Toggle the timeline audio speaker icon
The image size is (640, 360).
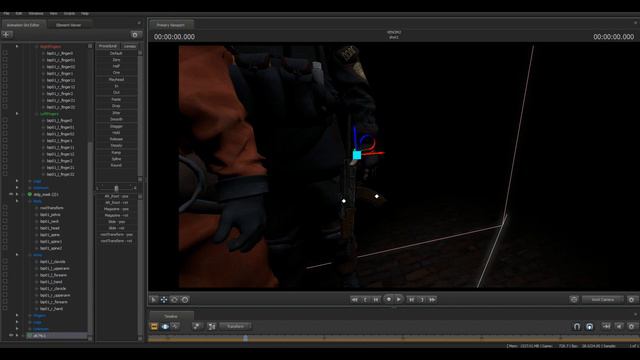619,327
